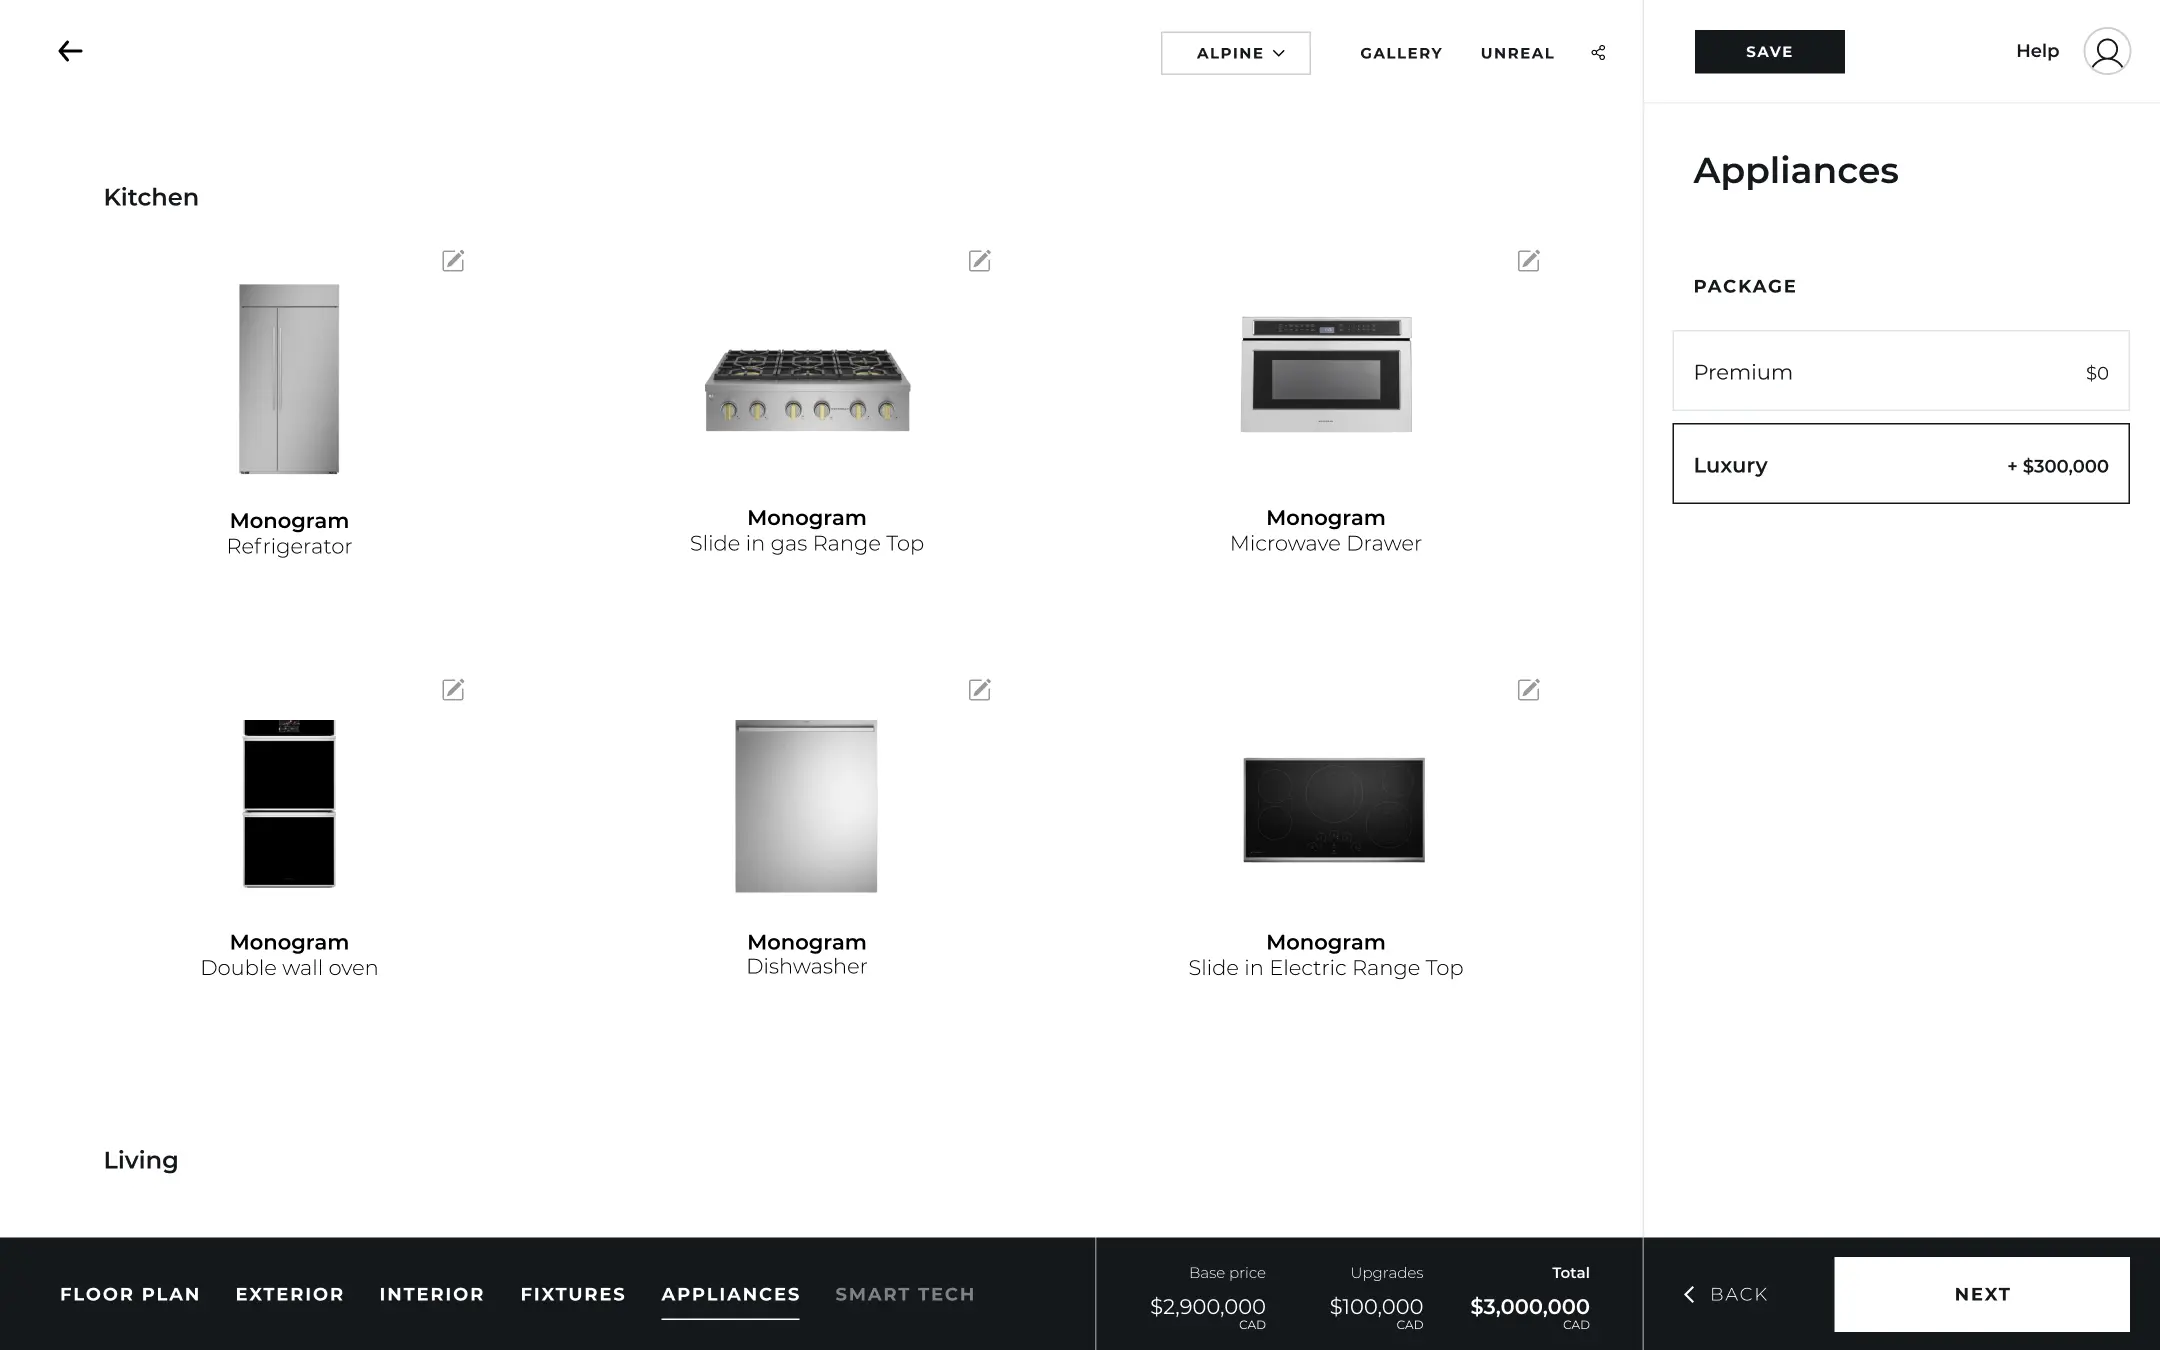The image size is (2160, 1350).
Task: Open edit options for the Double wall oven
Action: point(453,689)
